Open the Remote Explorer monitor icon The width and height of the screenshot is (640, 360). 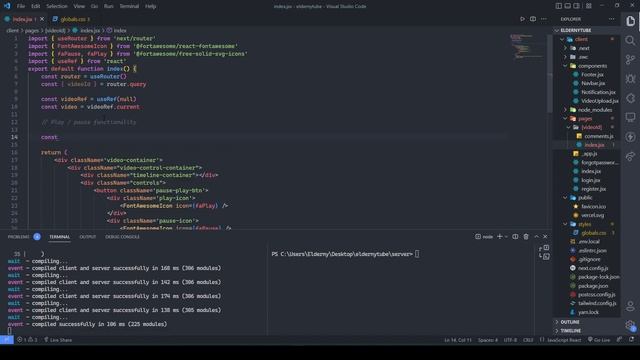coord(630,118)
